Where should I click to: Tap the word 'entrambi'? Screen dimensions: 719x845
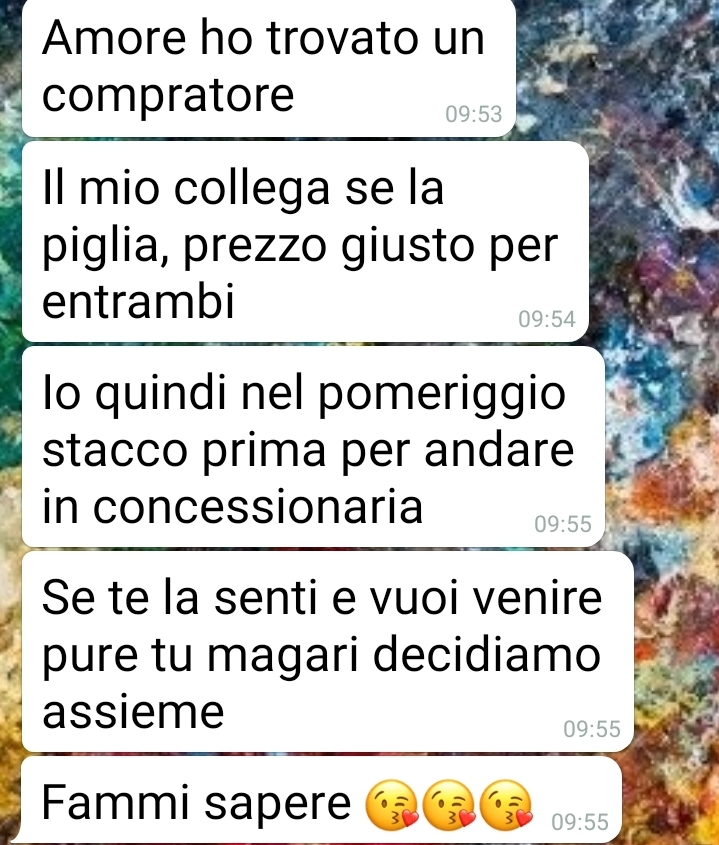click(138, 300)
